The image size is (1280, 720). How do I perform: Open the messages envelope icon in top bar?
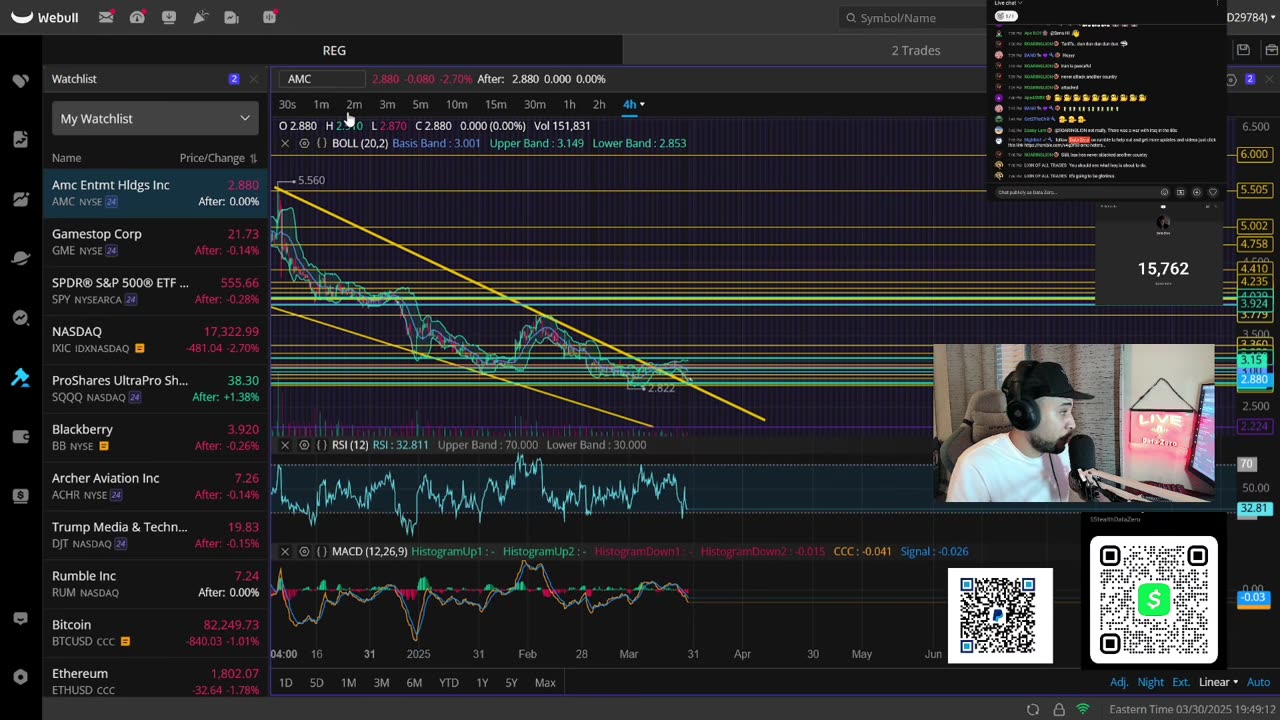pos(106,17)
